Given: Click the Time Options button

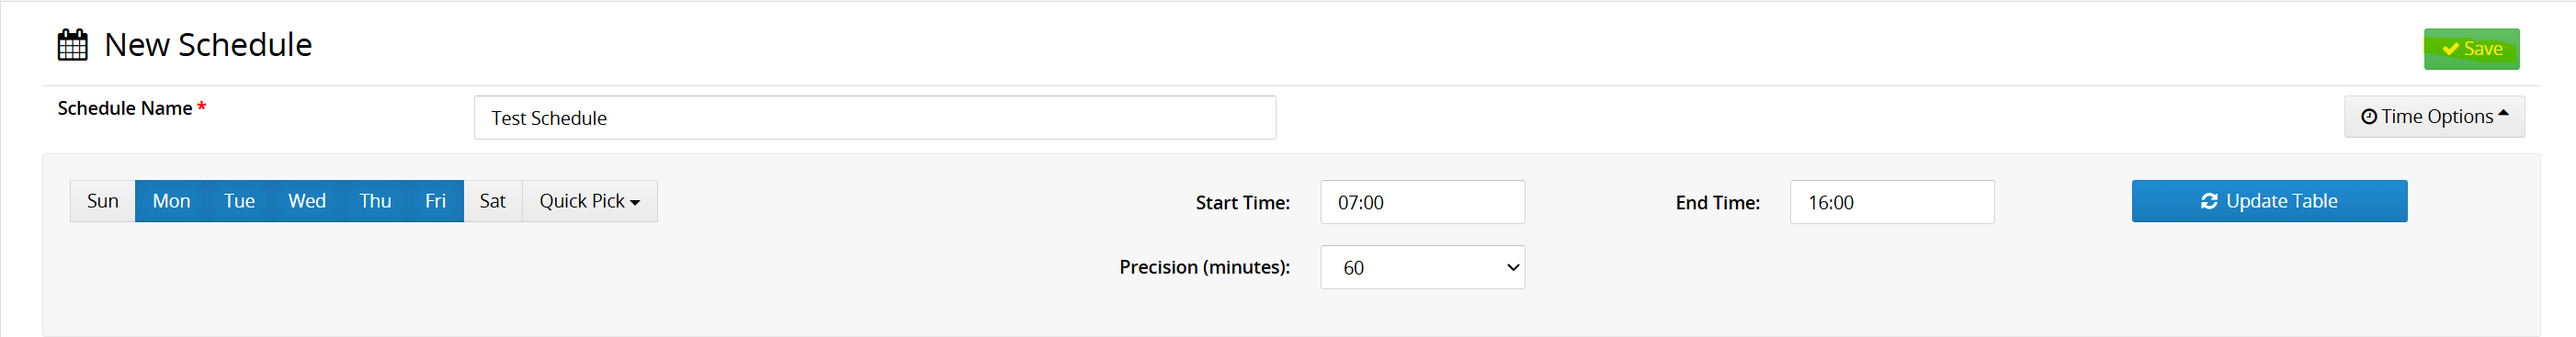Looking at the screenshot, I should [x=2434, y=117].
